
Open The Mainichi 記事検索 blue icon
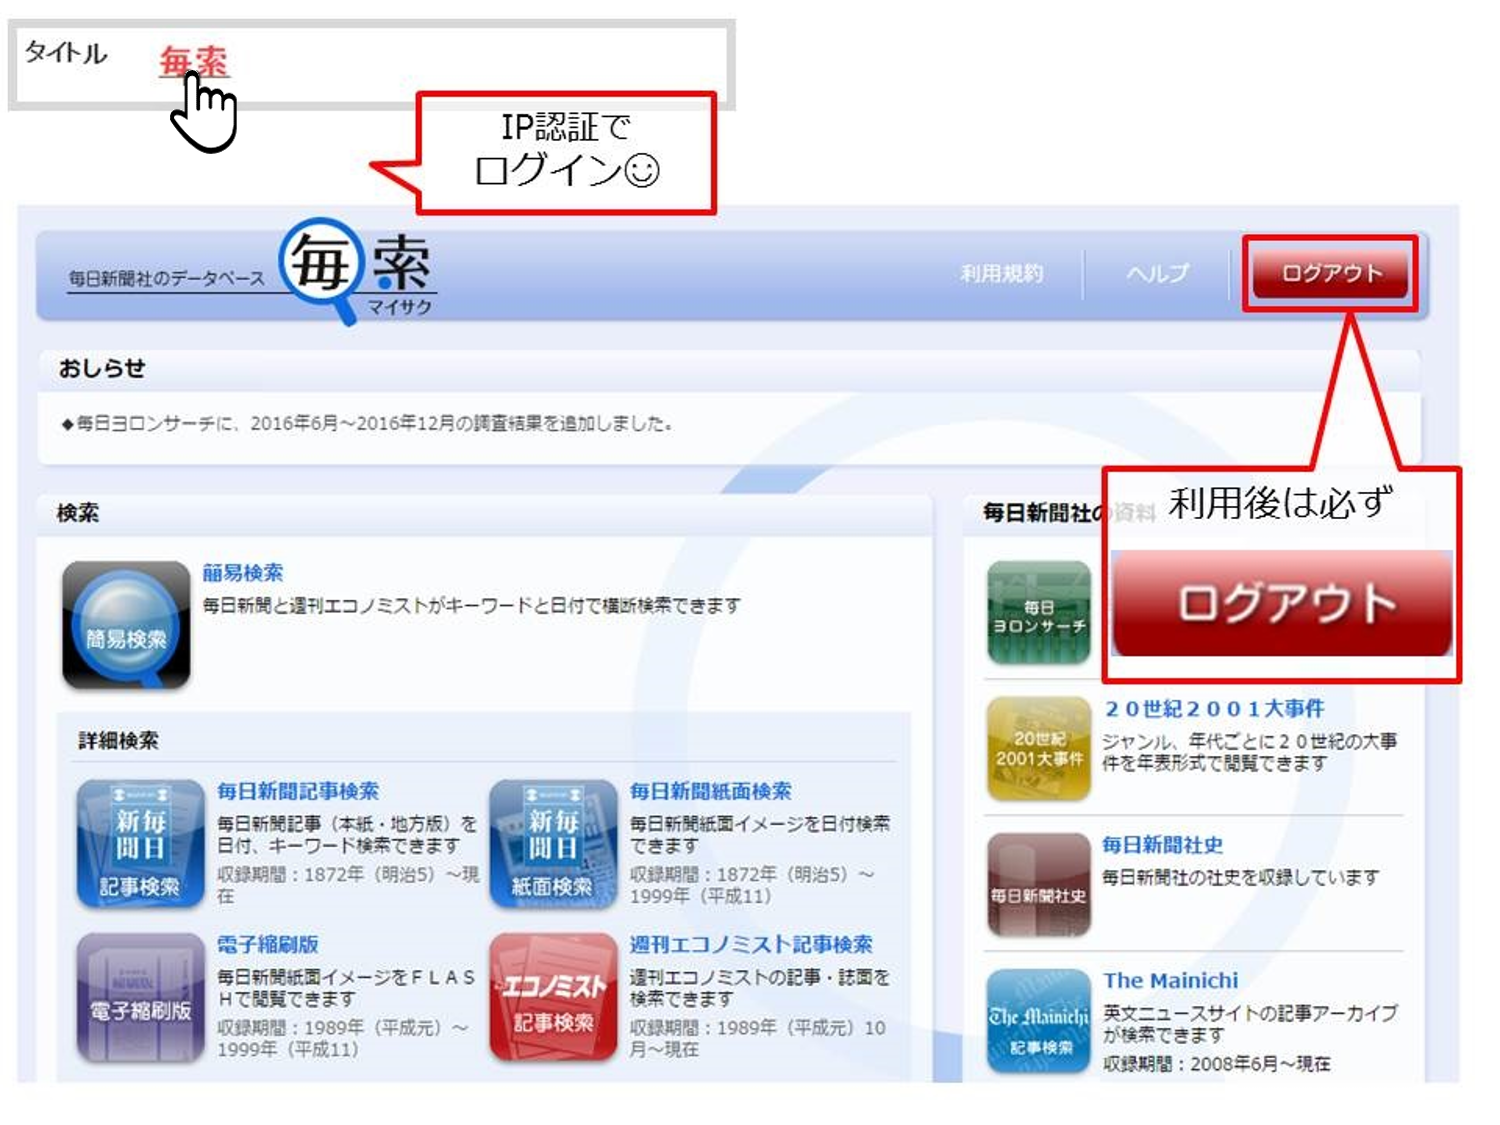[1038, 1020]
